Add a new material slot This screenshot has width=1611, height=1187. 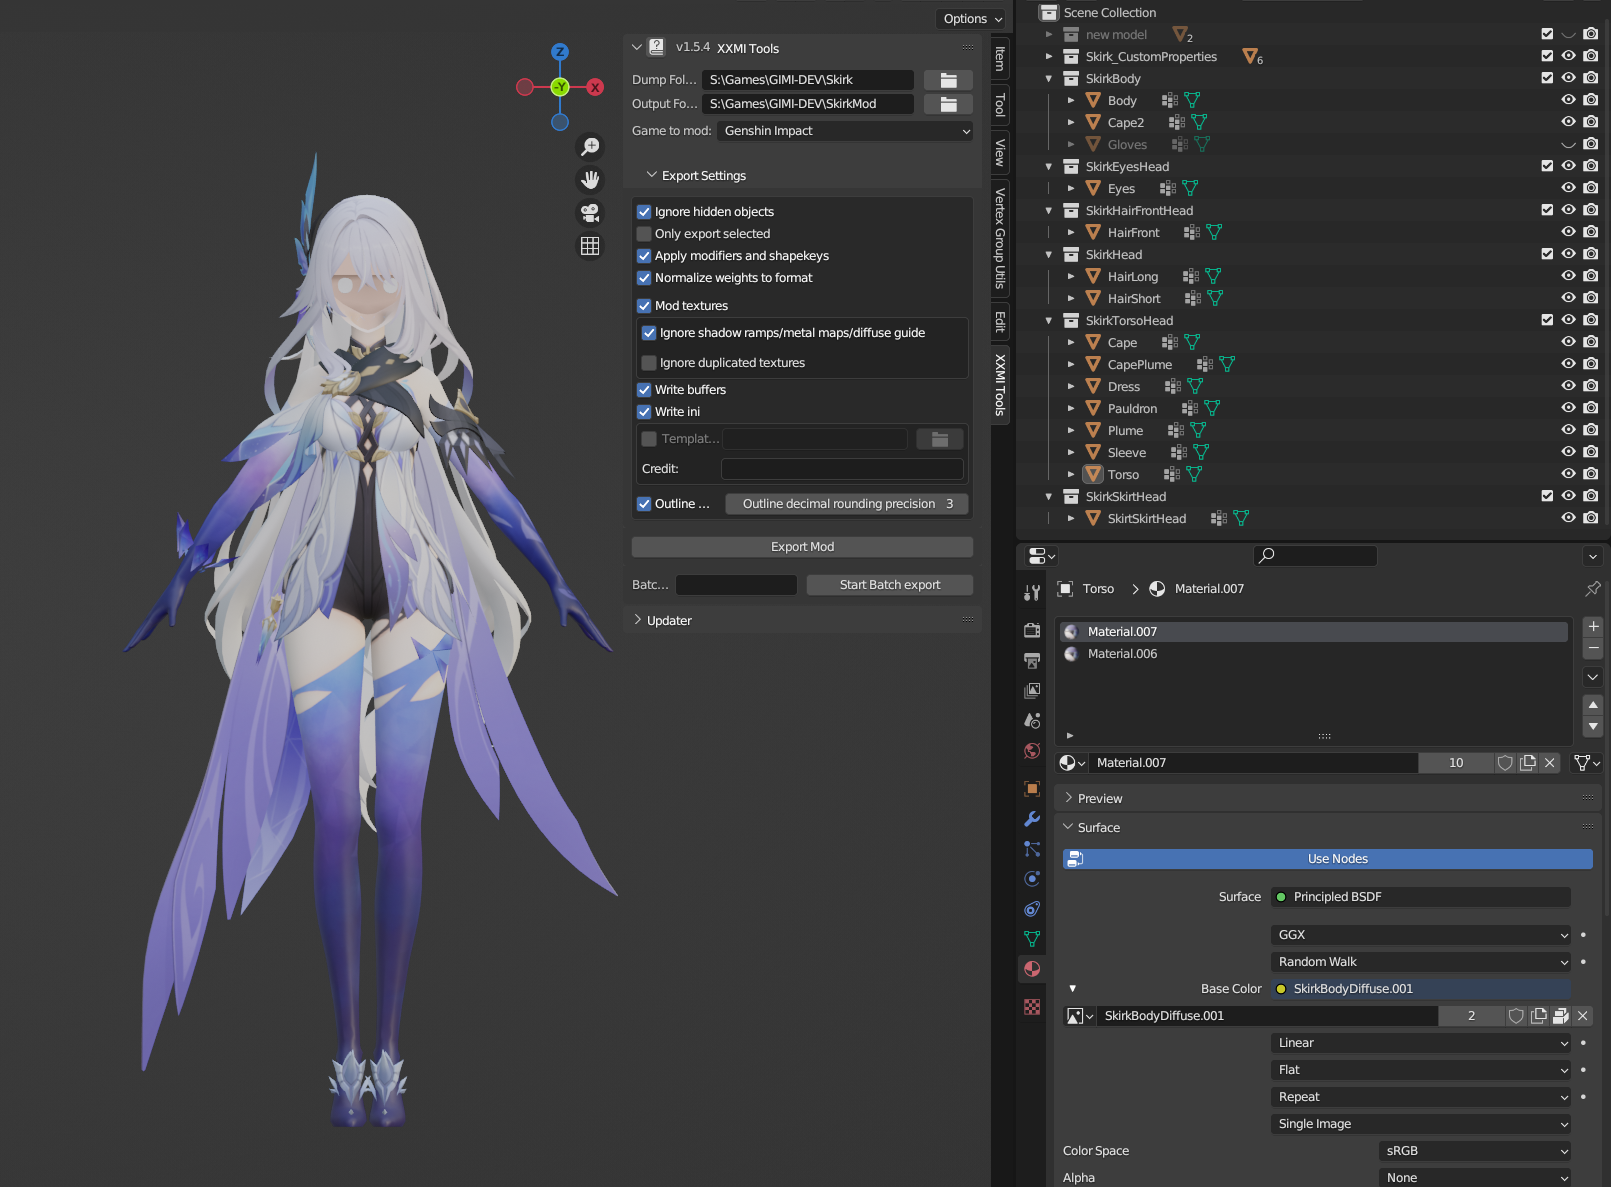(1593, 627)
